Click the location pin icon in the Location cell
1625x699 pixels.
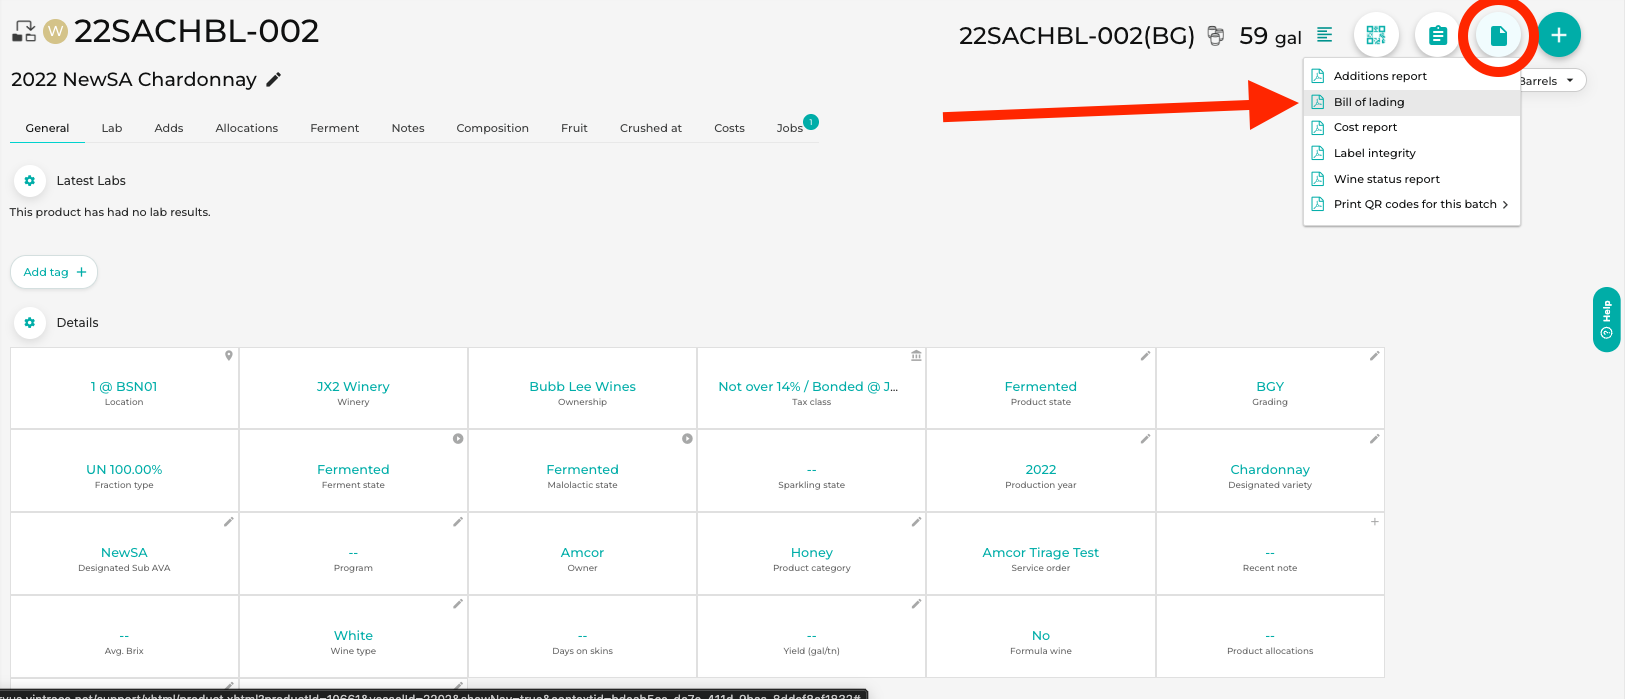[229, 356]
